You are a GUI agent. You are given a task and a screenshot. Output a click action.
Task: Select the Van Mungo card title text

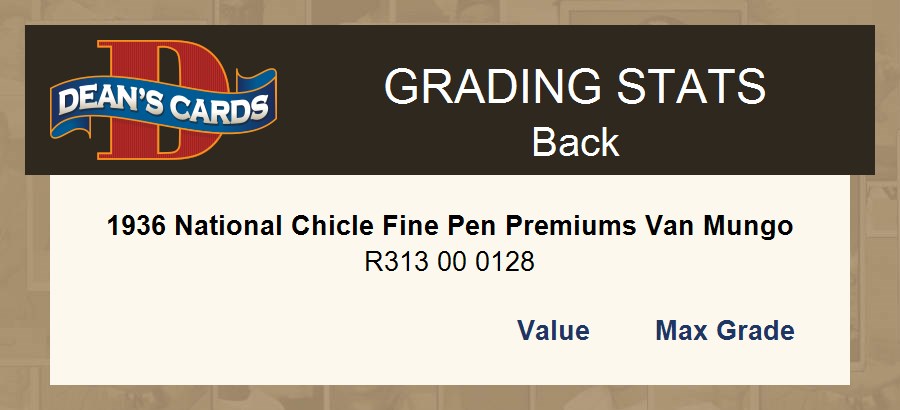click(450, 226)
